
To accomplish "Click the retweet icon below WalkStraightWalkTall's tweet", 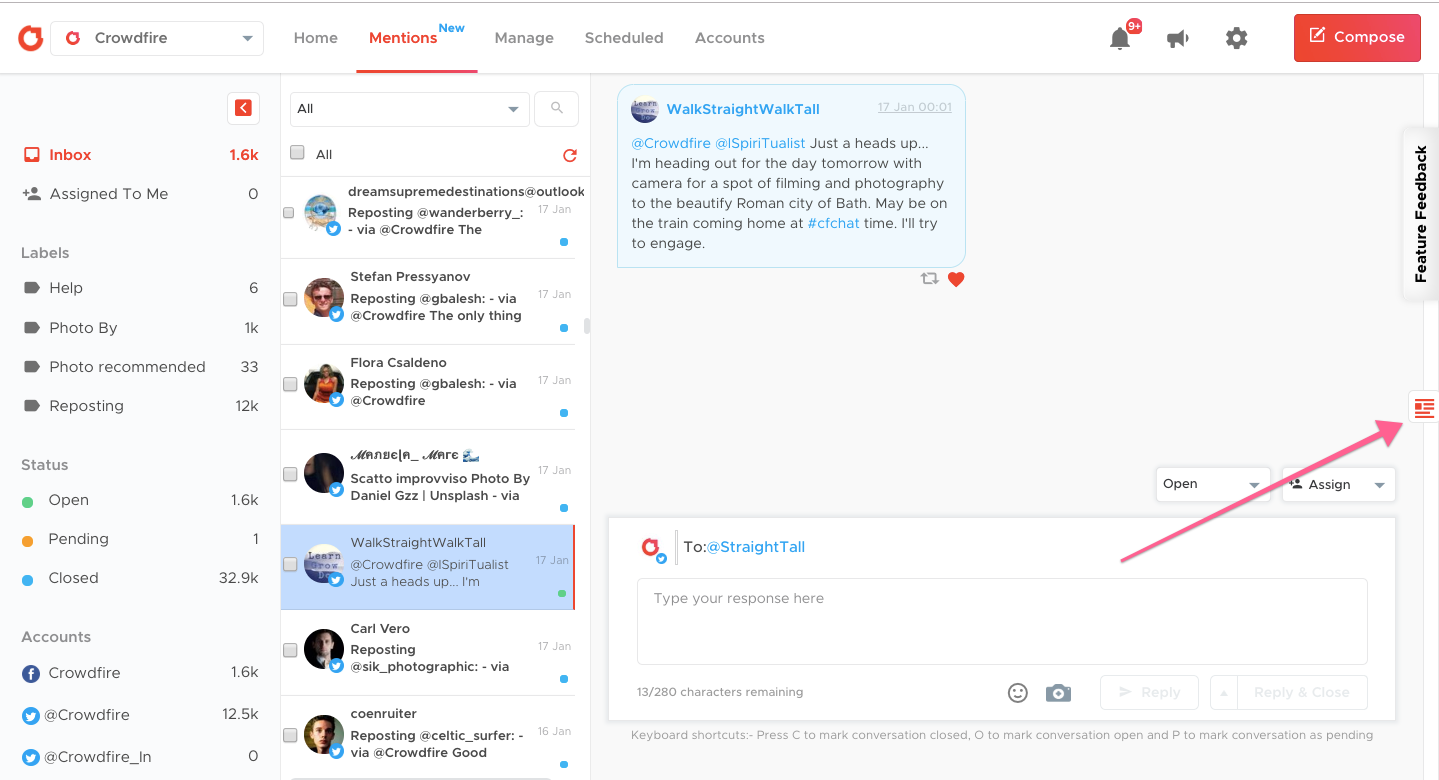I will (x=929, y=279).
